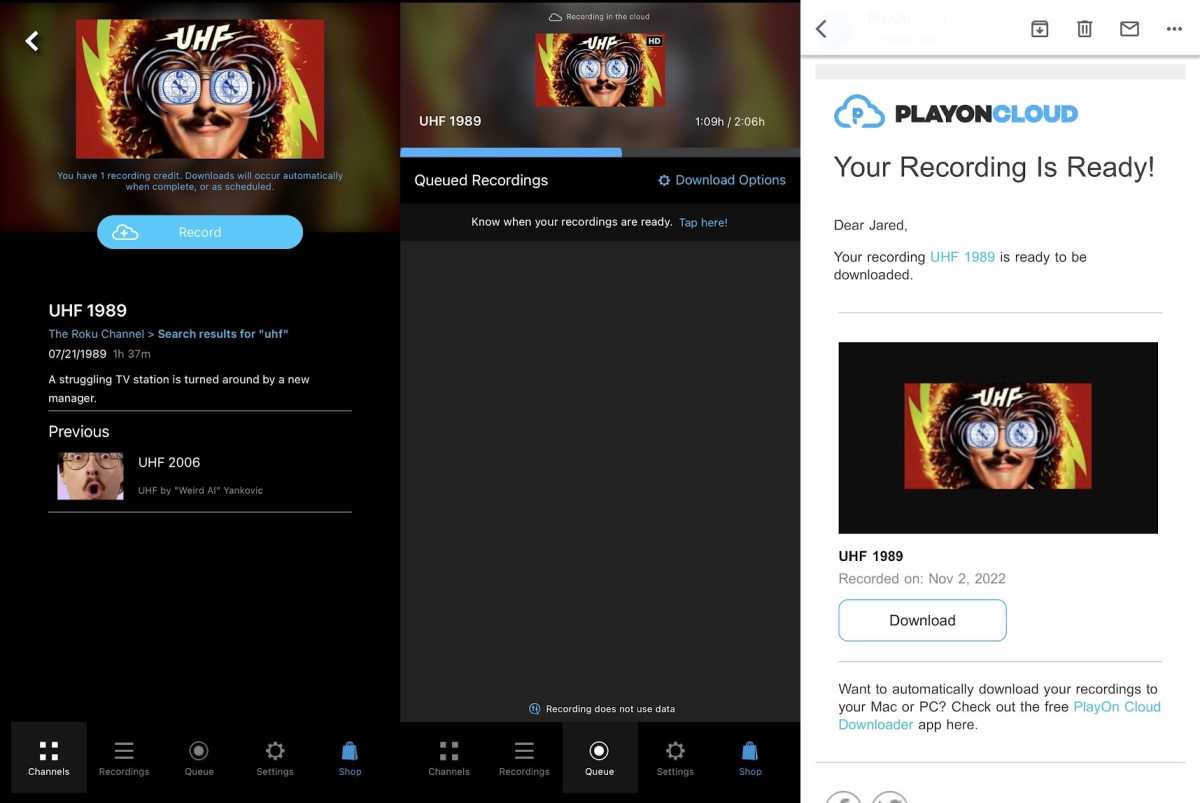Open Queue tab in left screen
The image size is (1200, 803).
click(x=199, y=759)
